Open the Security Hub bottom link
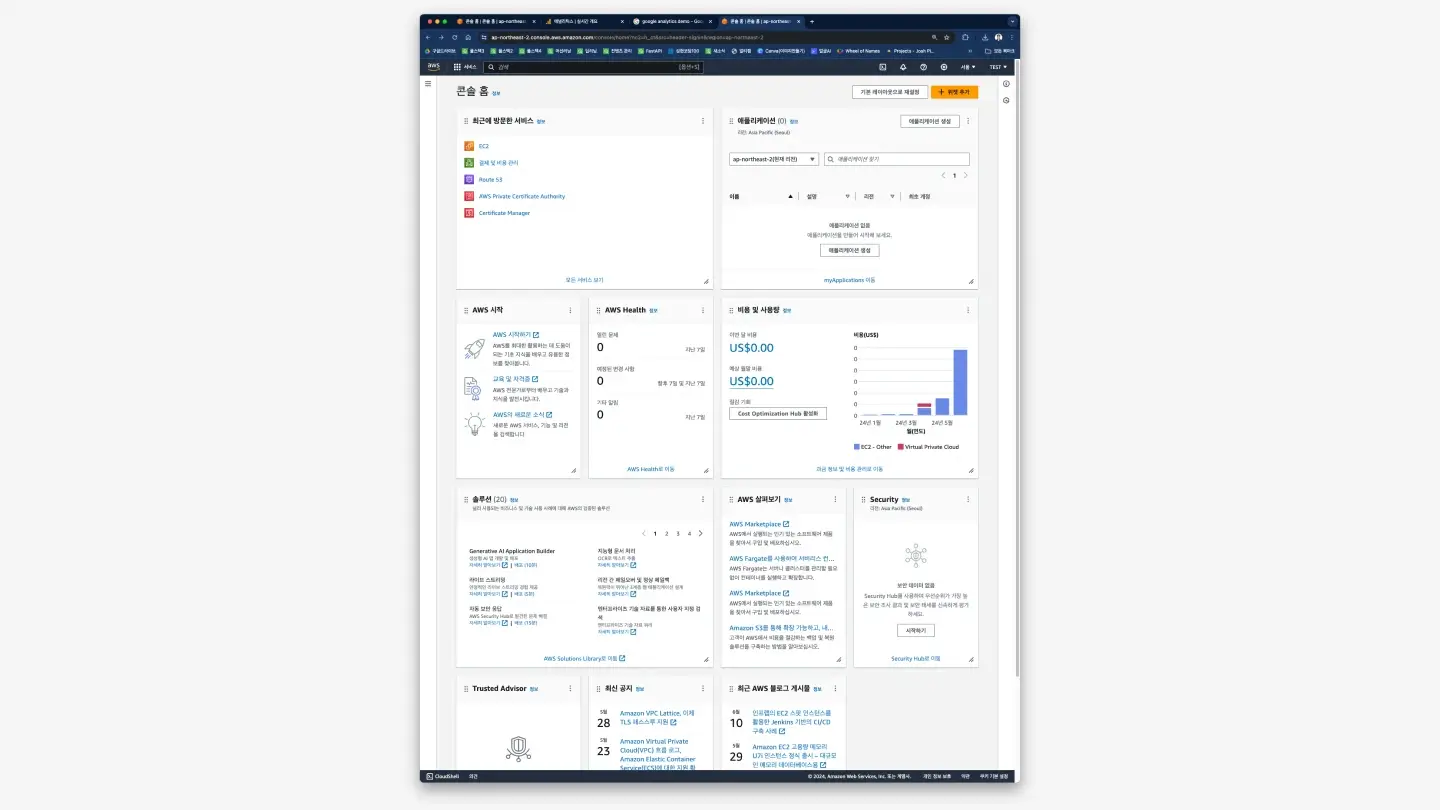1440x810 pixels. pos(915,658)
